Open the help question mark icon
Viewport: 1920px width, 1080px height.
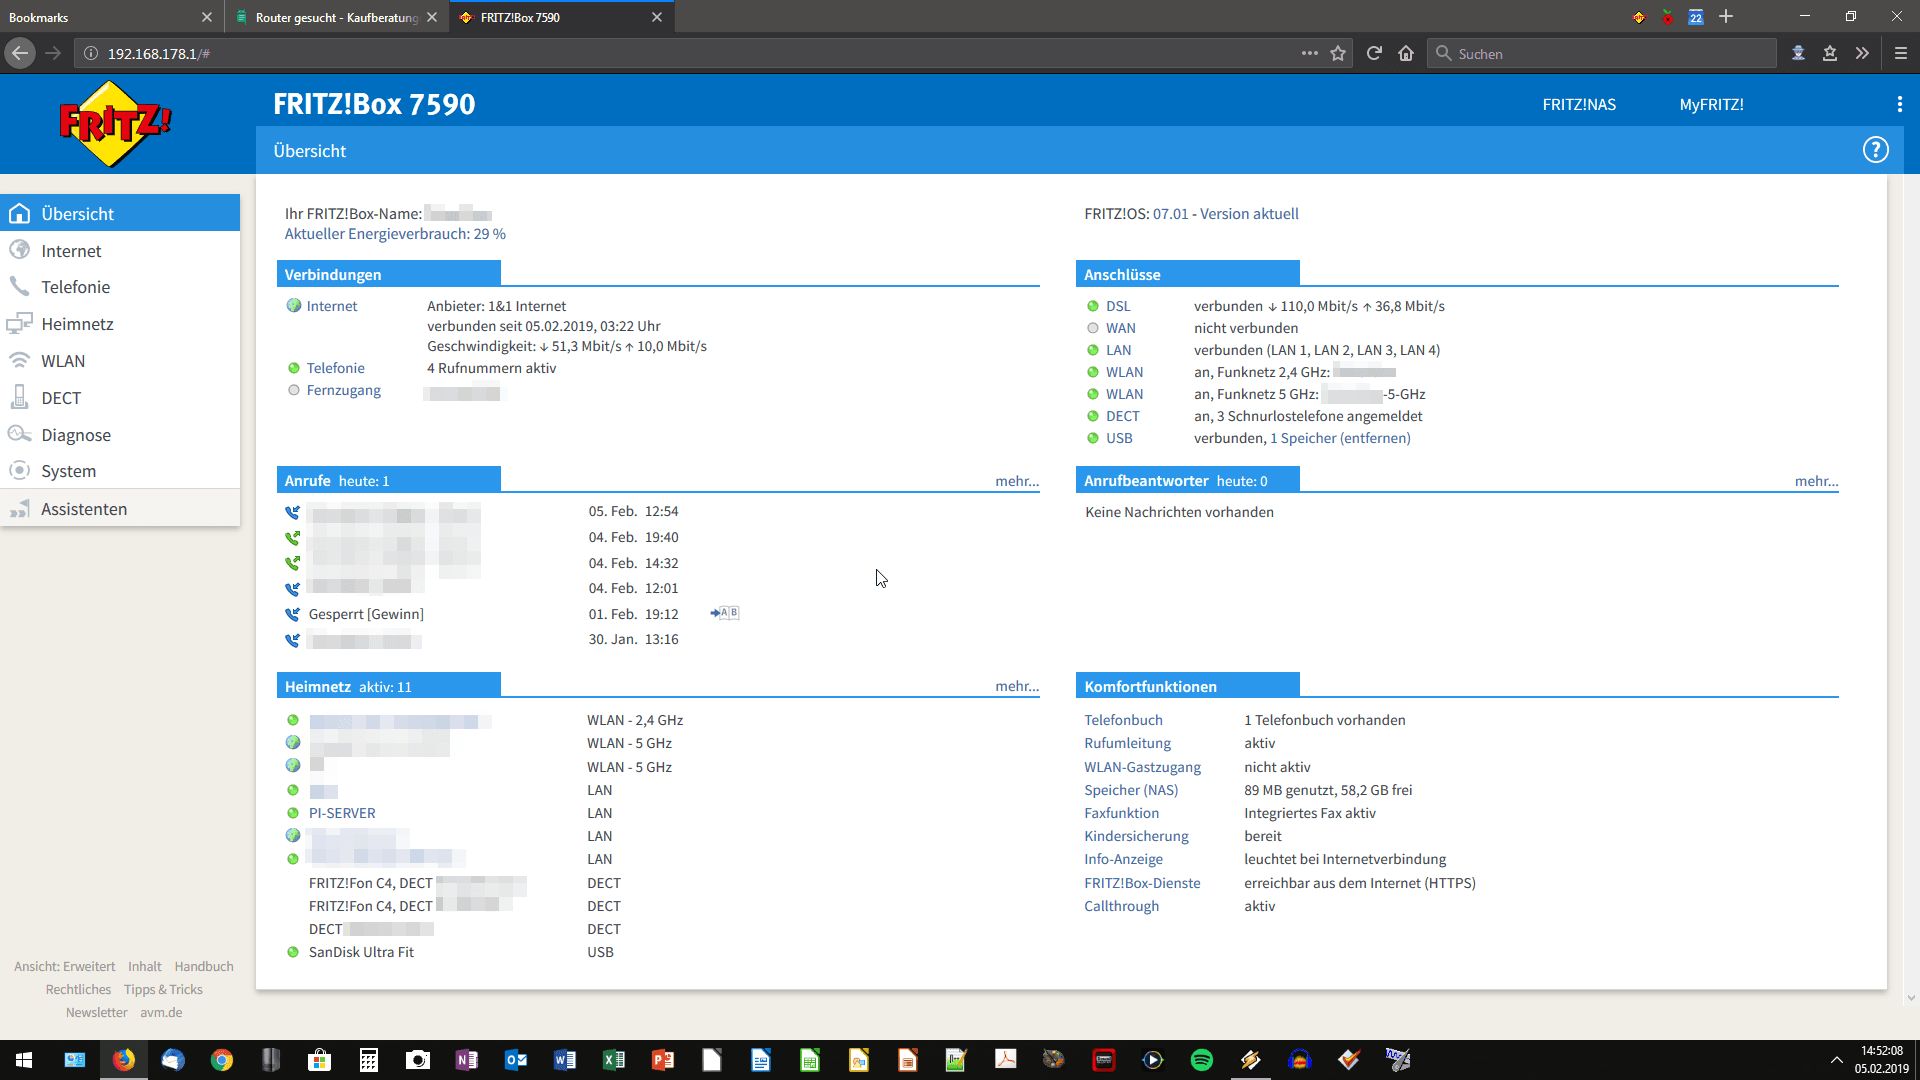coord(1875,150)
